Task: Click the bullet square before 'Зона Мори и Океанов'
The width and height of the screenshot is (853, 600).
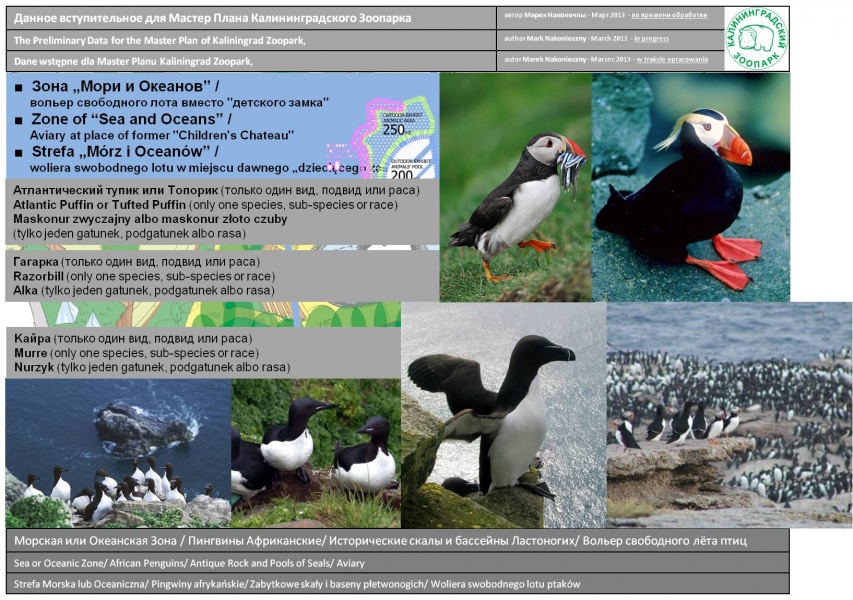Action: point(18,88)
